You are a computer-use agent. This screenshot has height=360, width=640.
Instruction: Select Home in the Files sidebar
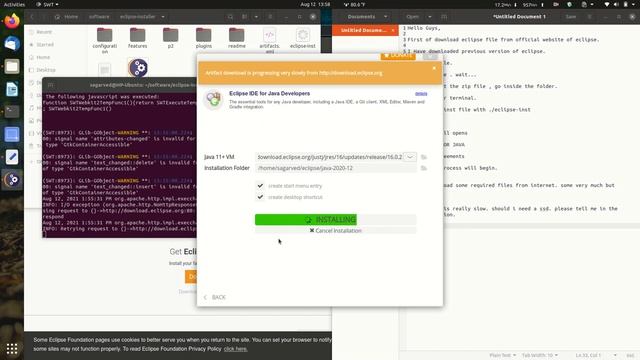(43, 57)
